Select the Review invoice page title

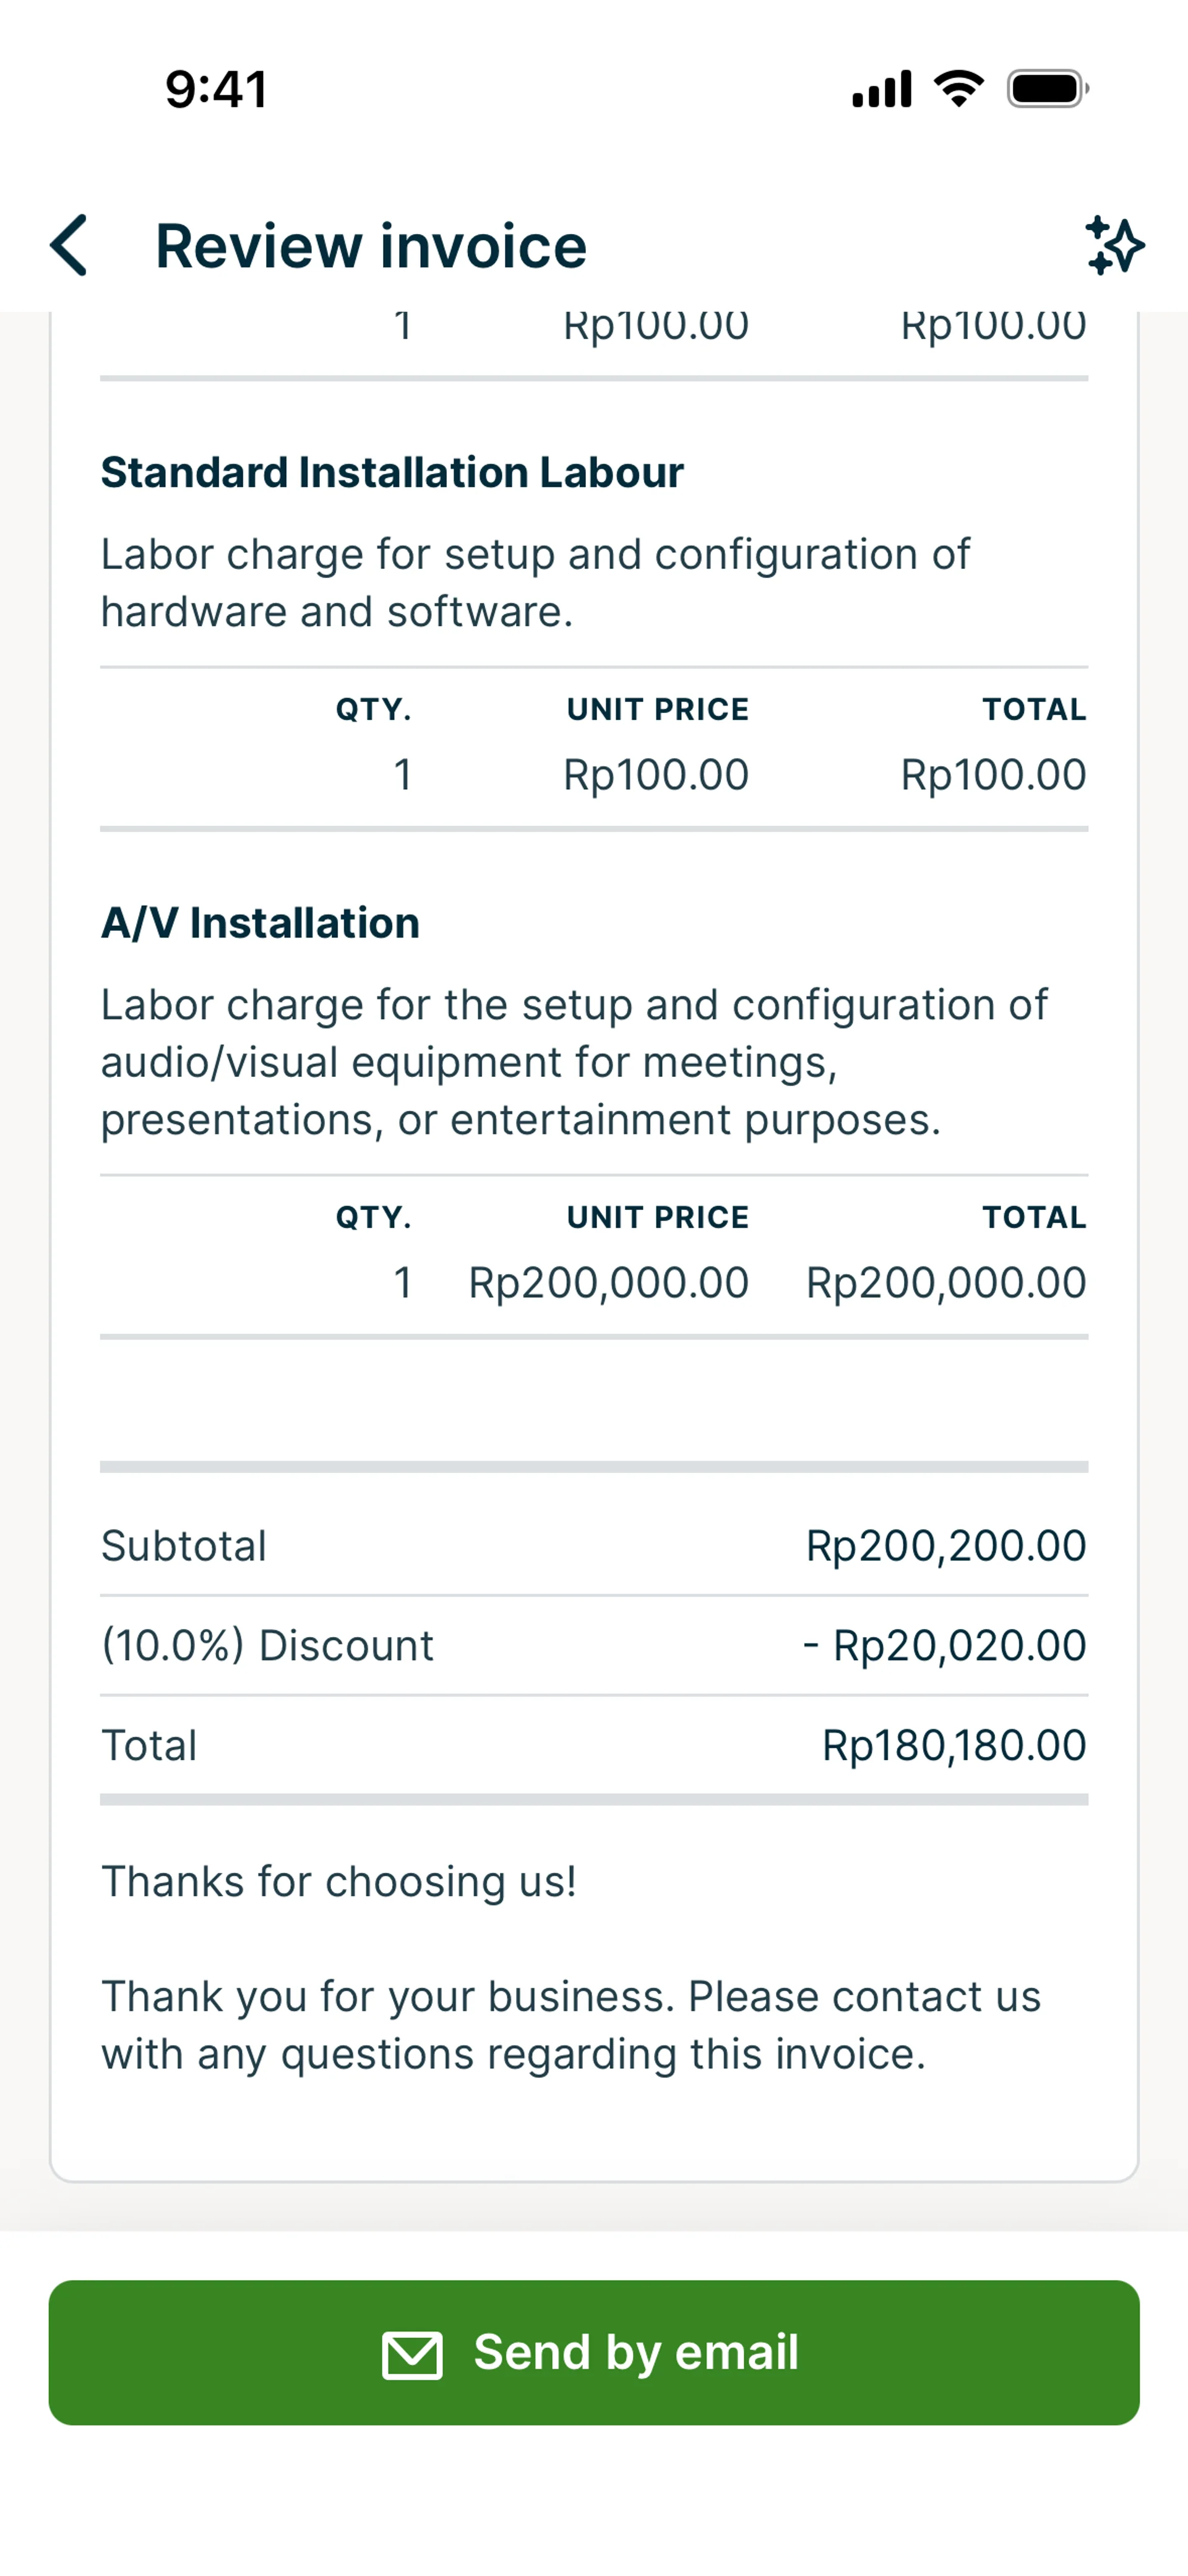pyautogui.click(x=371, y=246)
